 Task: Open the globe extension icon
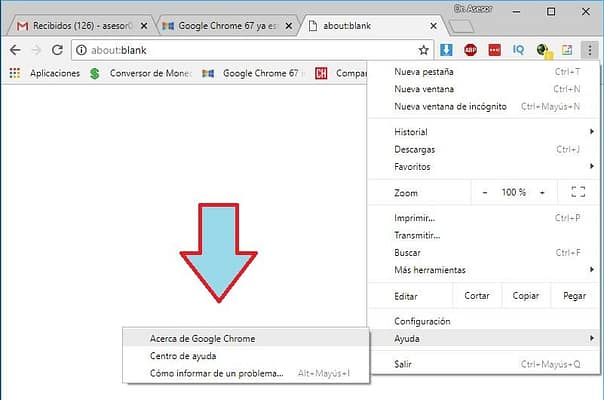[x=544, y=50]
